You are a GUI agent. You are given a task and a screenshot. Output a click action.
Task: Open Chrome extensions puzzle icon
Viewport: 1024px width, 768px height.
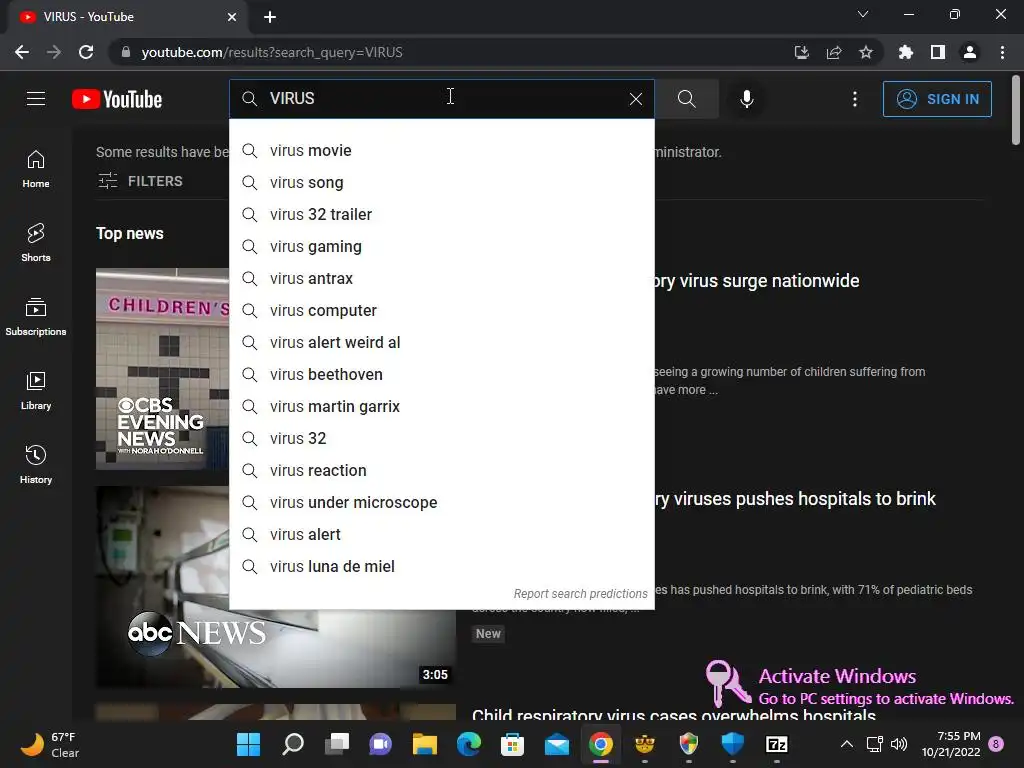coord(906,52)
